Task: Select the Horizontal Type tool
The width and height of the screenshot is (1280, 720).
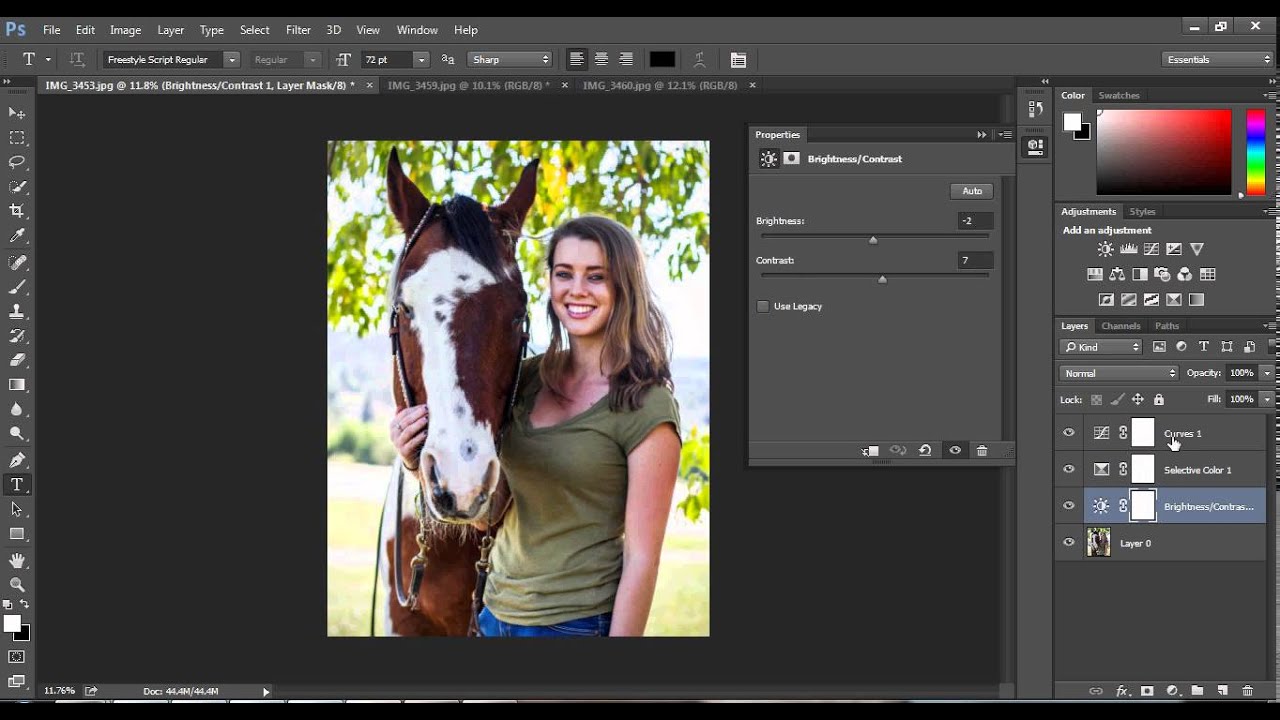Action: coord(17,485)
